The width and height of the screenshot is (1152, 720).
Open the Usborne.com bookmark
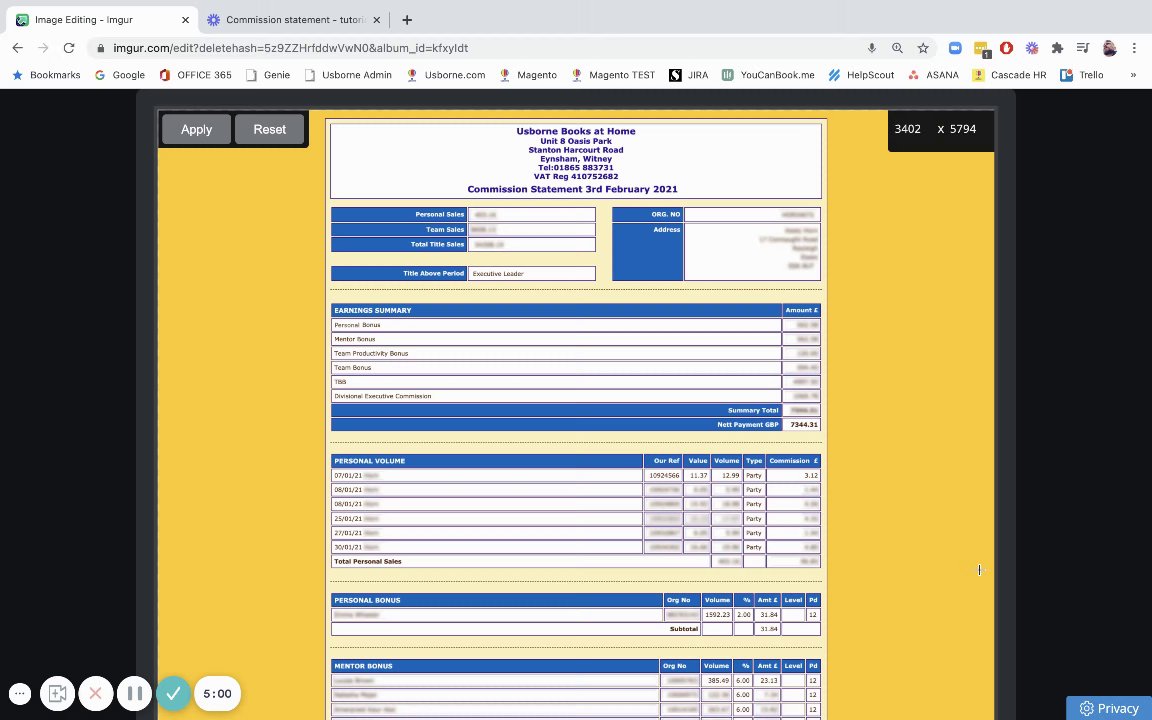[x=446, y=75]
